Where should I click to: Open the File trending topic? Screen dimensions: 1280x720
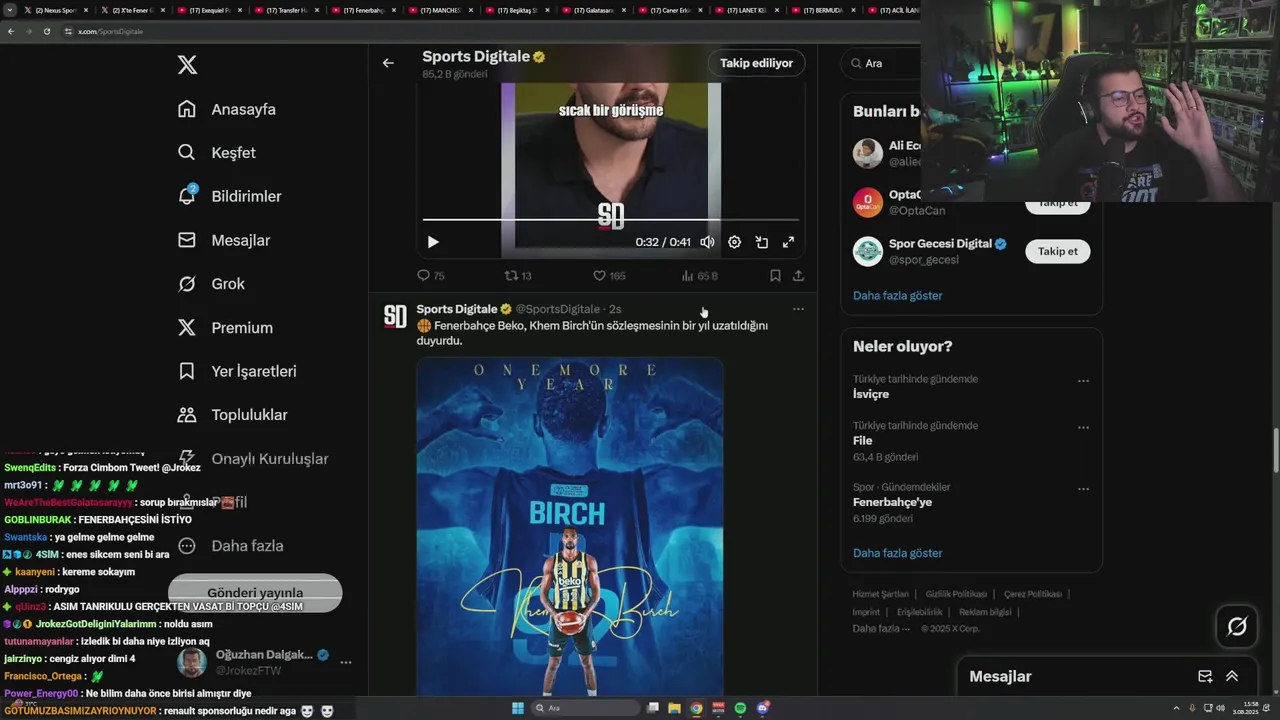point(862,440)
